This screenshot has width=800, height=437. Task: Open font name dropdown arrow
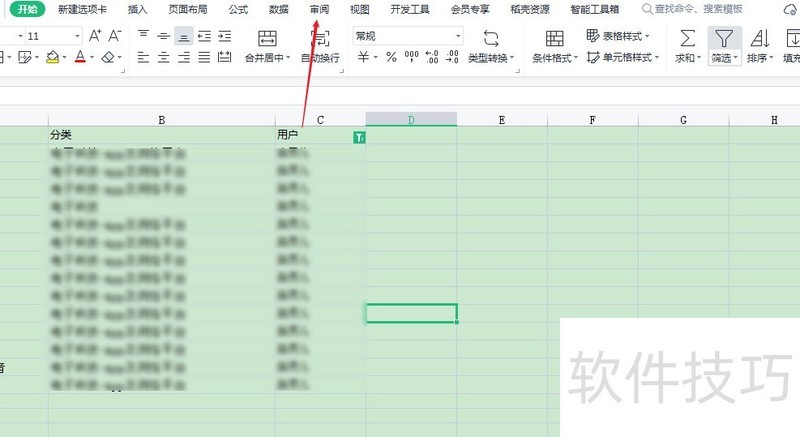pos(20,36)
